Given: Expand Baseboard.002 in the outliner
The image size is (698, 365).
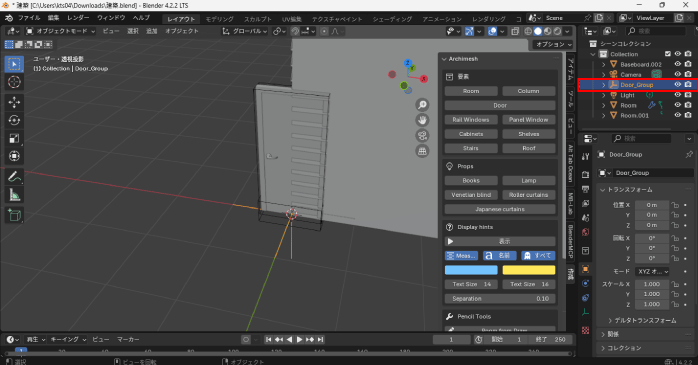Looking at the screenshot, I should point(604,64).
